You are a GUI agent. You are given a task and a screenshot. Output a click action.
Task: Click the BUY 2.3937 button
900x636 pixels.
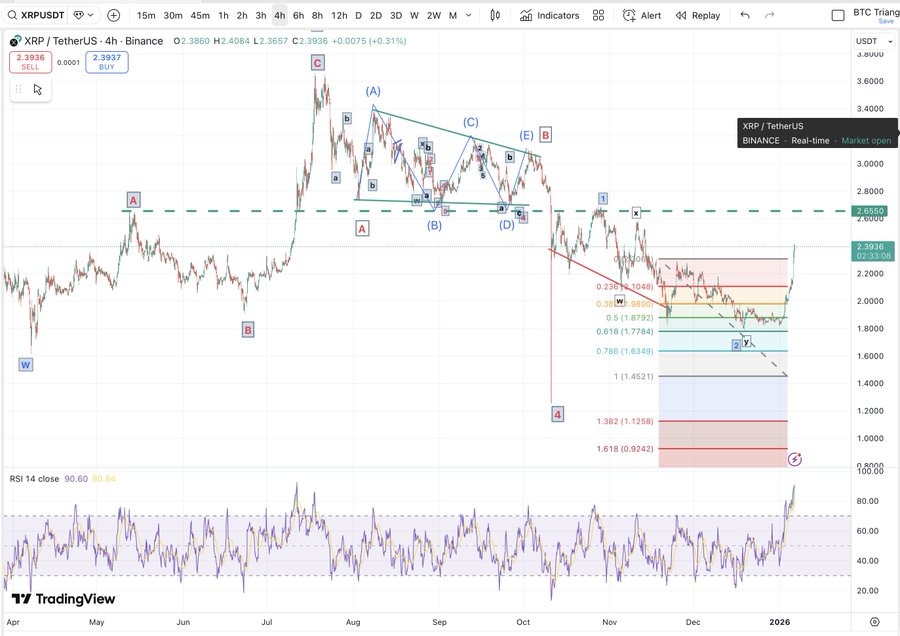click(x=104, y=62)
